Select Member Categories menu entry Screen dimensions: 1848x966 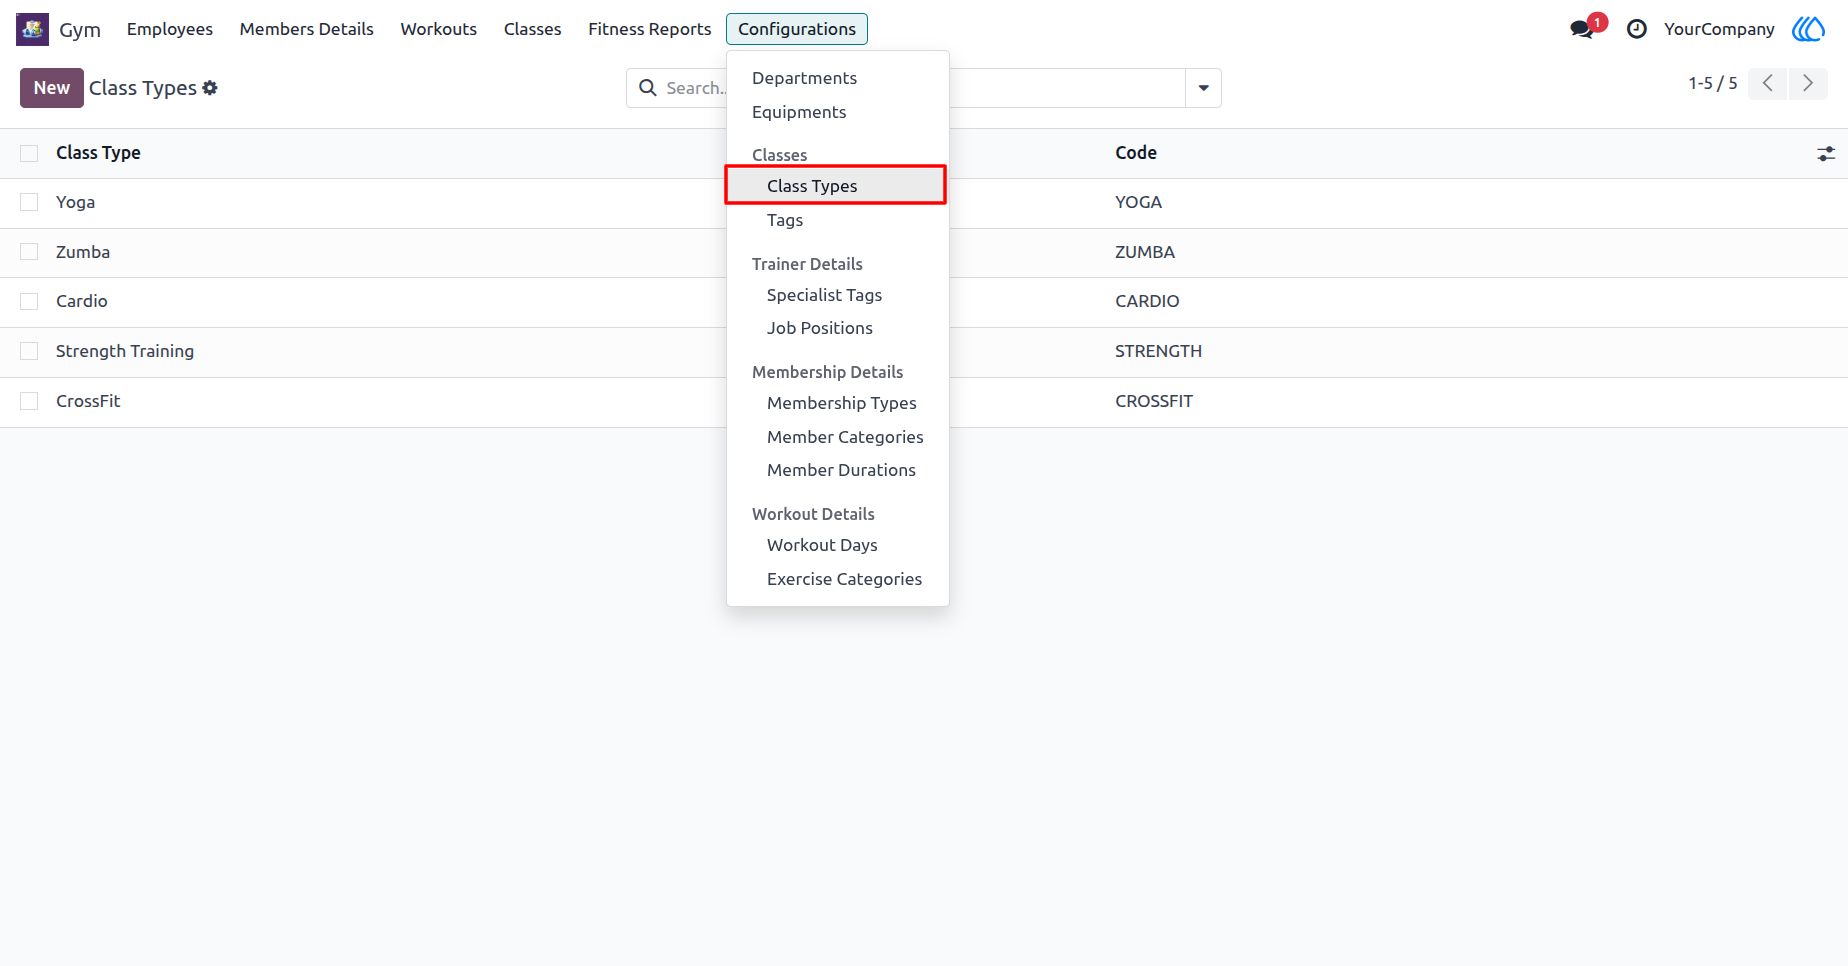(838, 437)
